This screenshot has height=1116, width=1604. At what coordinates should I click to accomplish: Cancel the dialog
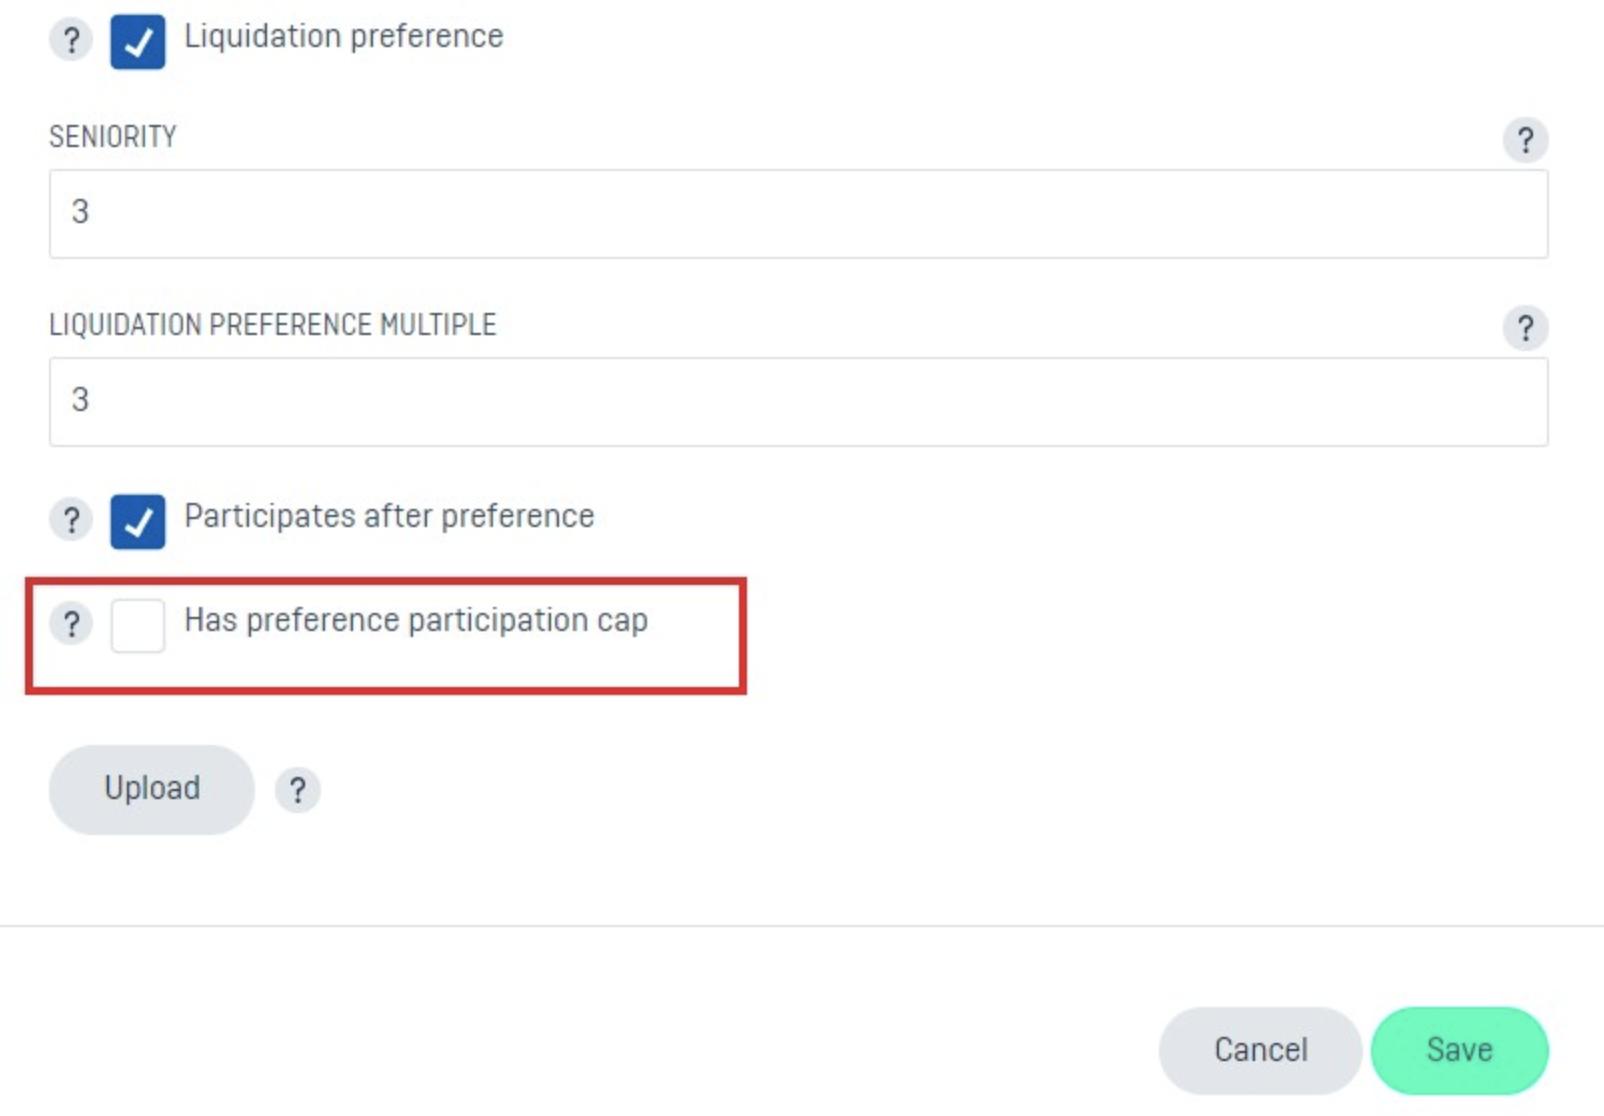point(1260,1050)
